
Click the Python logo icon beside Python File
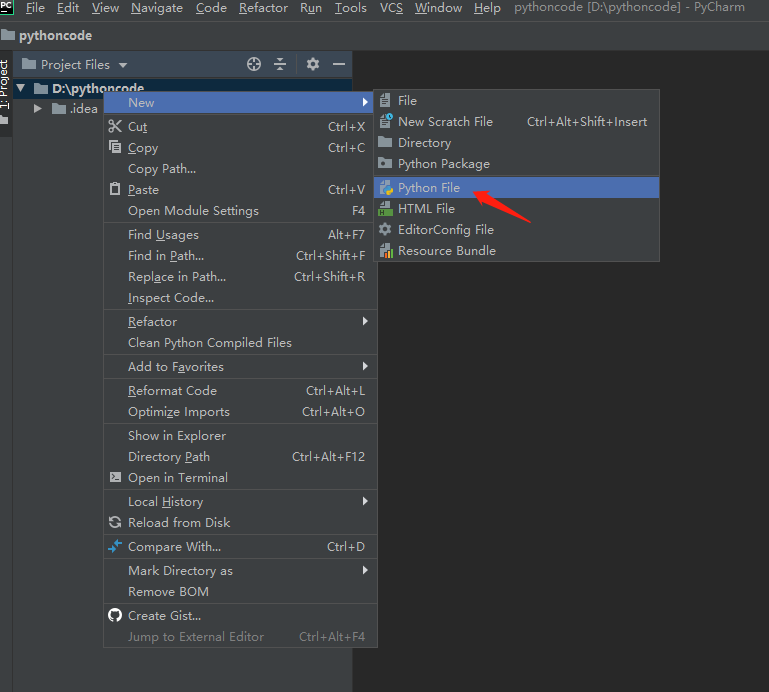point(386,187)
